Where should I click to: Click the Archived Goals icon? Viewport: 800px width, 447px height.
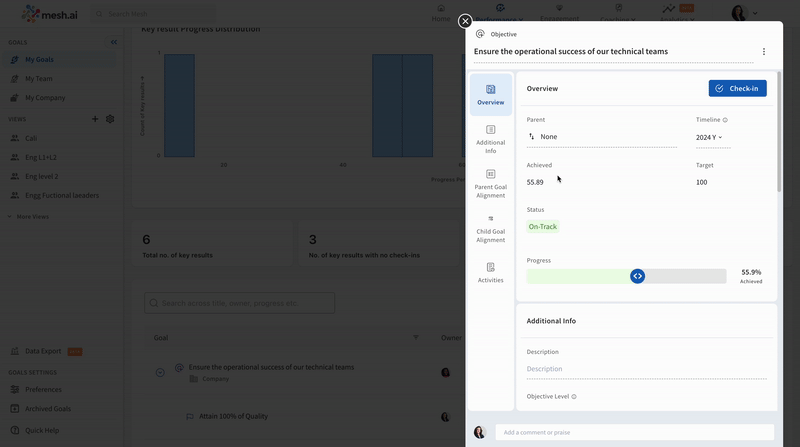14,409
